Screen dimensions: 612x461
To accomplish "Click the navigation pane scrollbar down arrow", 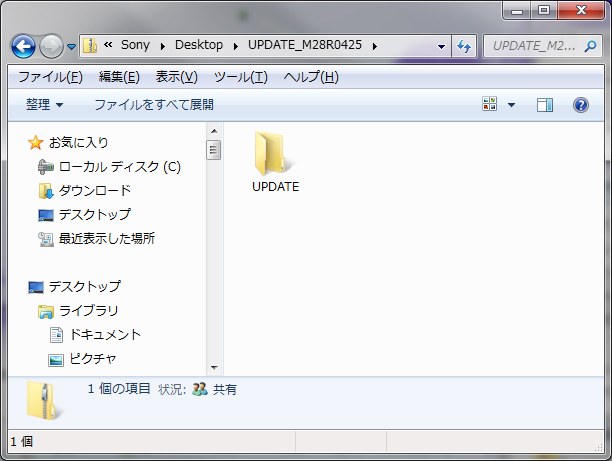I will [x=213, y=368].
